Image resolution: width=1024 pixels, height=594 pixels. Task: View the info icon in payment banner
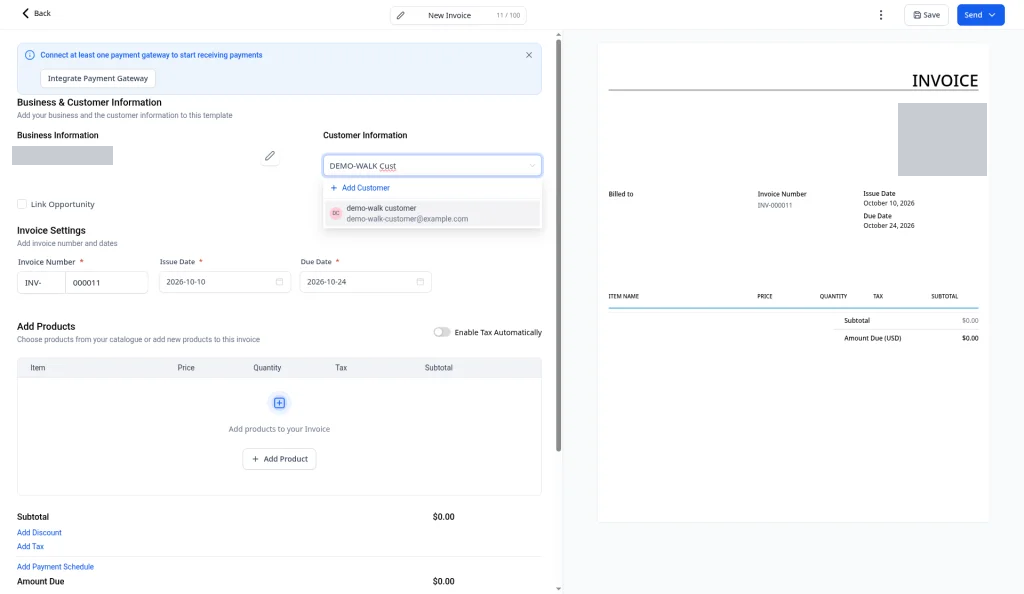click(29, 55)
